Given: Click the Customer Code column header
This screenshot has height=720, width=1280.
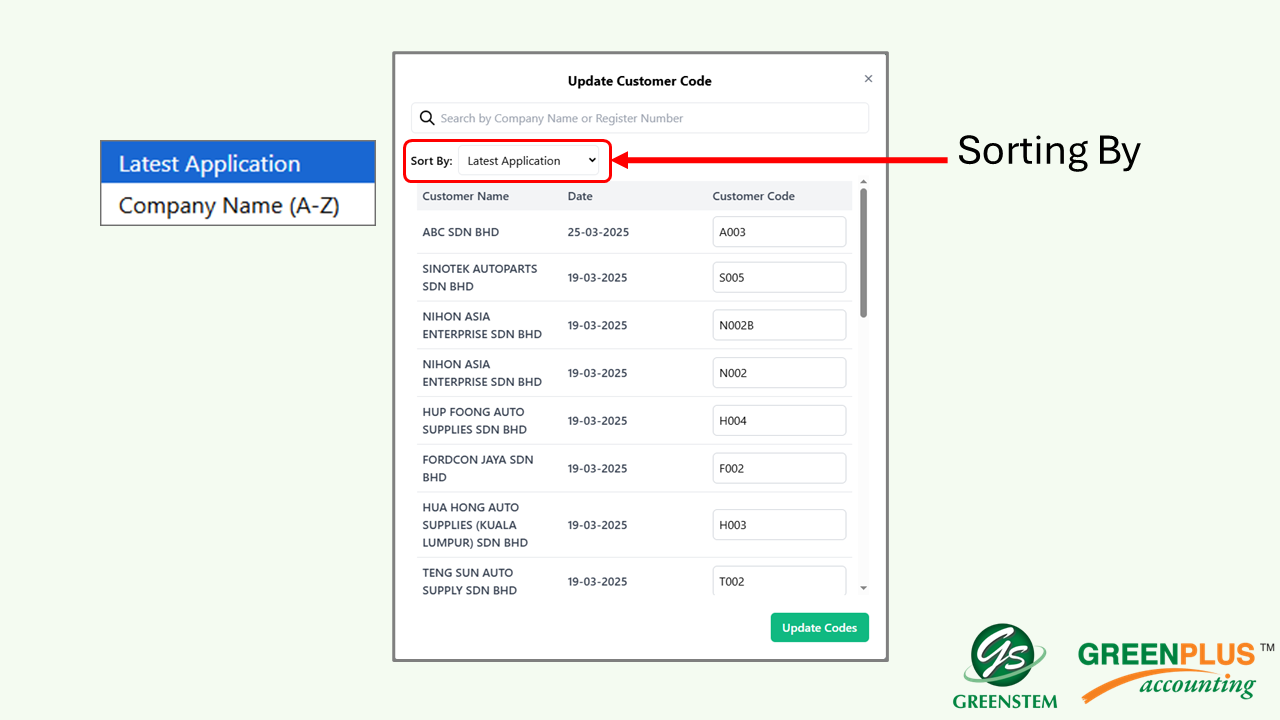Looking at the screenshot, I should [753, 196].
